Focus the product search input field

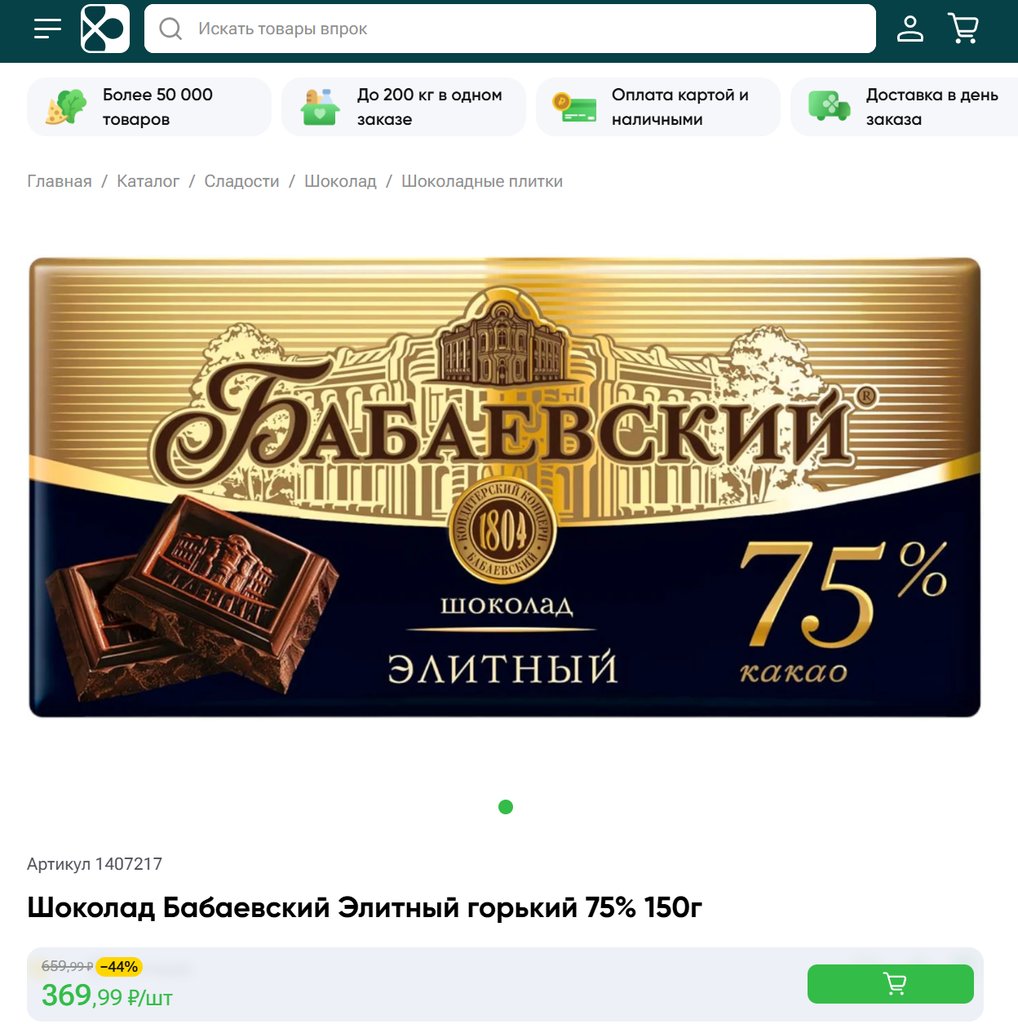tap(510, 29)
